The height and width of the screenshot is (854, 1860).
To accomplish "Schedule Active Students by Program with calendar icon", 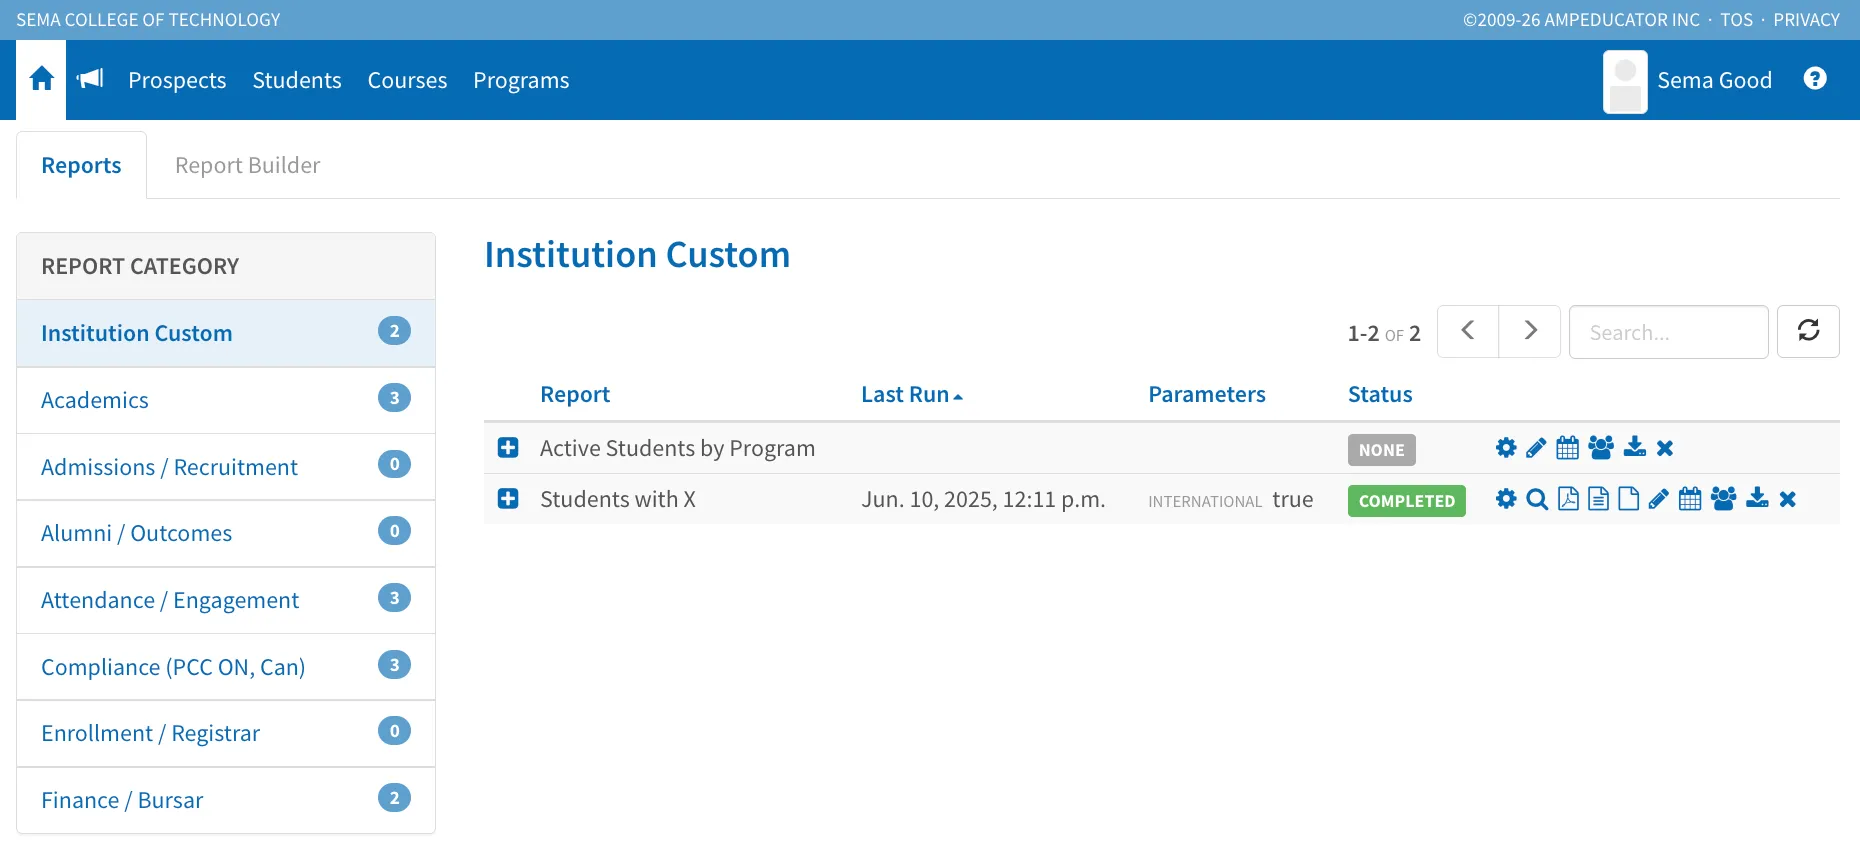I will (1568, 447).
